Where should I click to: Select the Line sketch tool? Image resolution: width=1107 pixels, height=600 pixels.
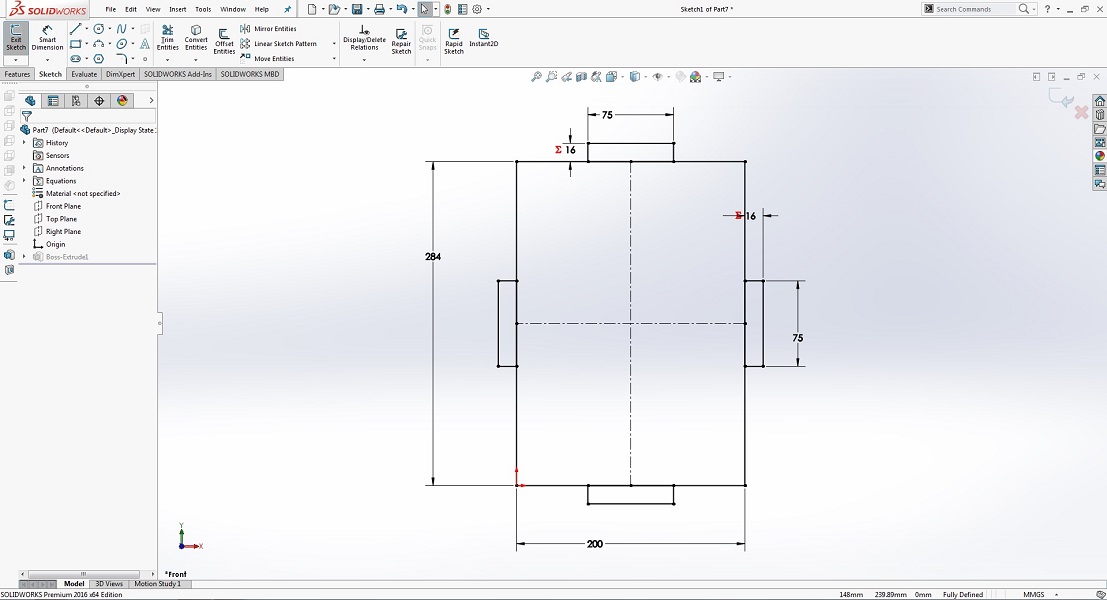[x=76, y=29]
